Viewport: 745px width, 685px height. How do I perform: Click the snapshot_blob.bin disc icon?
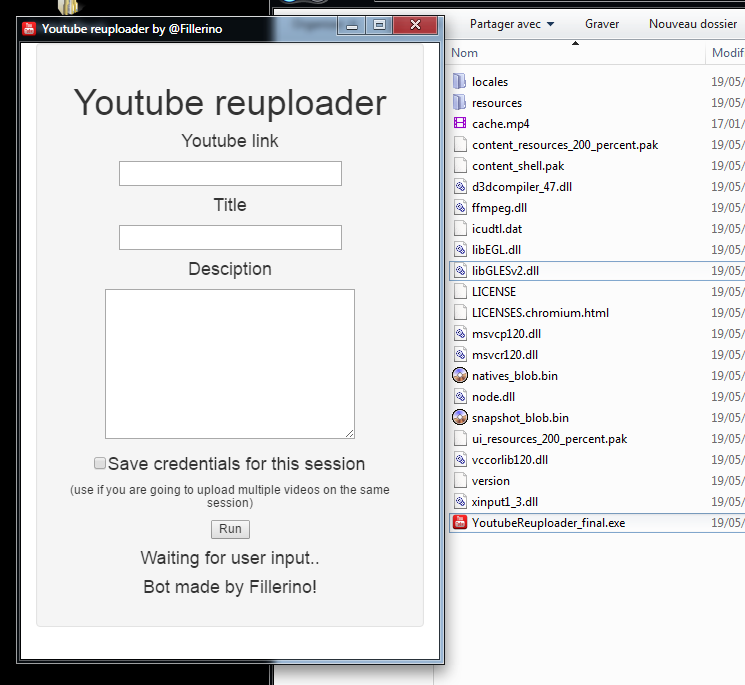[x=459, y=417]
